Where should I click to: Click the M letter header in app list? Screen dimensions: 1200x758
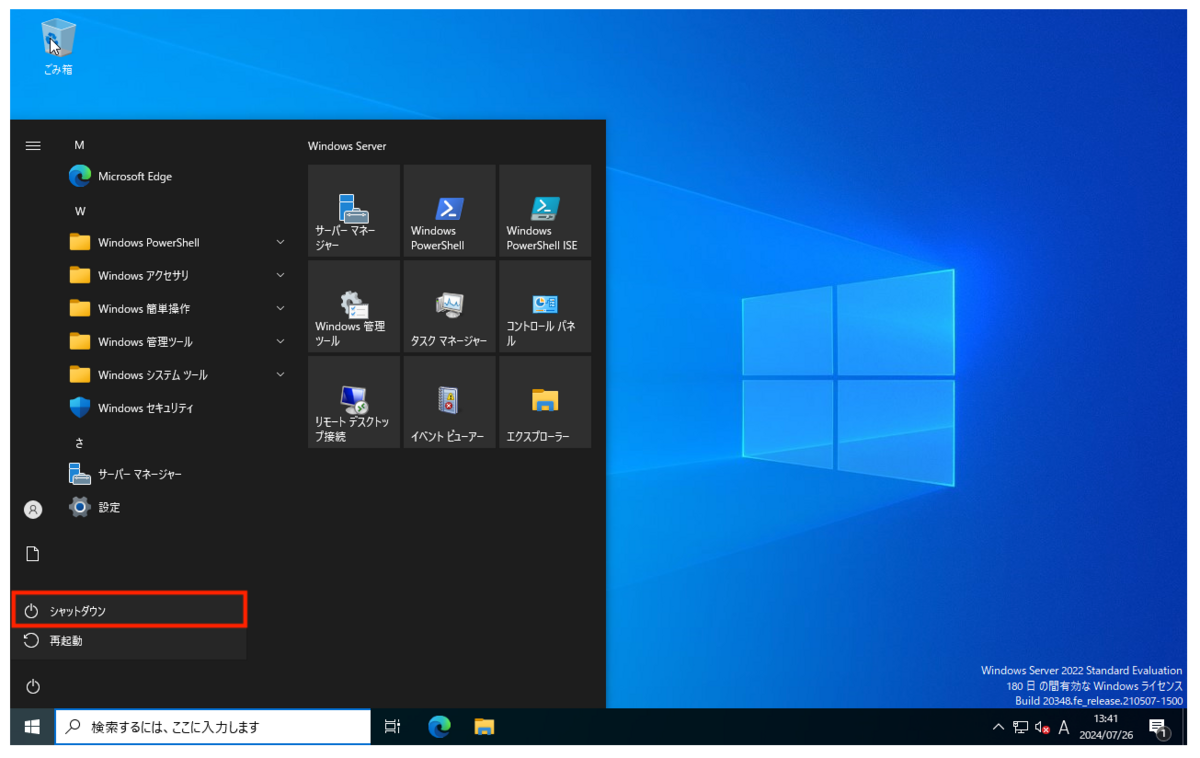coord(79,146)
